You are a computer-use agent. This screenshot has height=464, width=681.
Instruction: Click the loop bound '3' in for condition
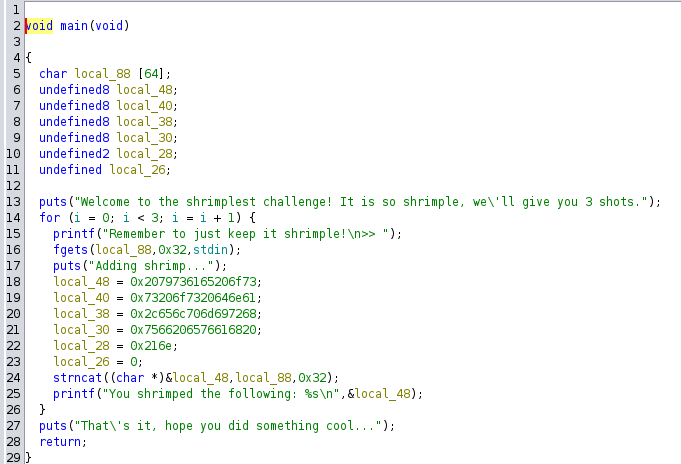[155, 218]
